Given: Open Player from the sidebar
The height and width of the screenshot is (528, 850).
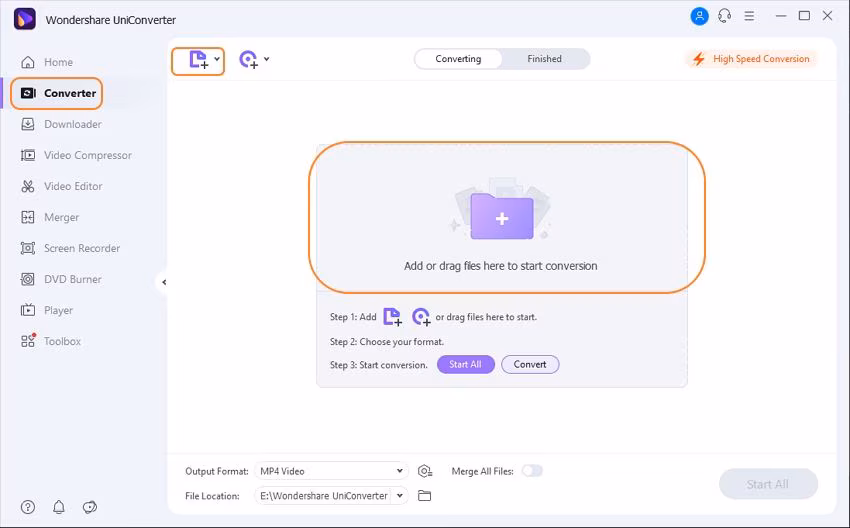Looking at the screenshot, I should (x=47, y=310).
